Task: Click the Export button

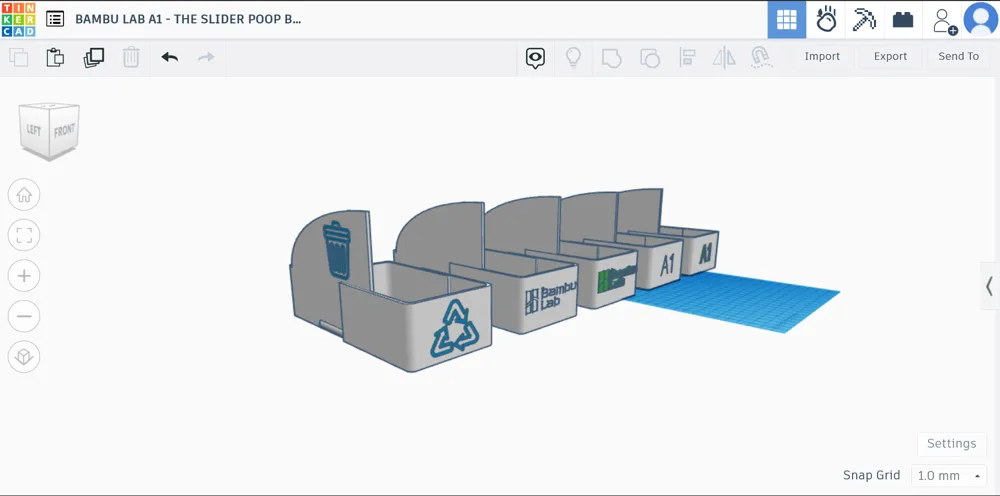Action: coord(890,57)
